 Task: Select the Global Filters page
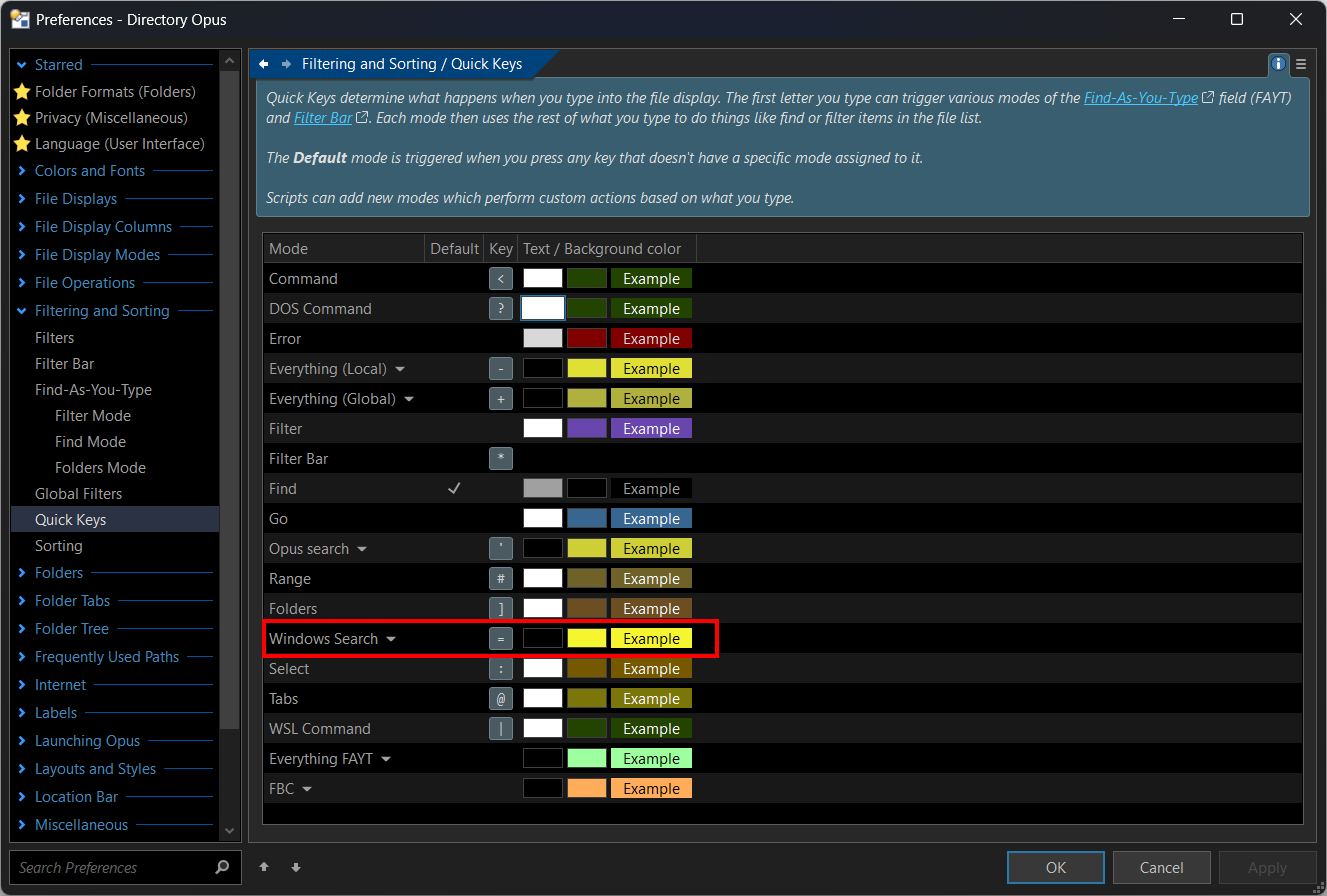(78, 494)
